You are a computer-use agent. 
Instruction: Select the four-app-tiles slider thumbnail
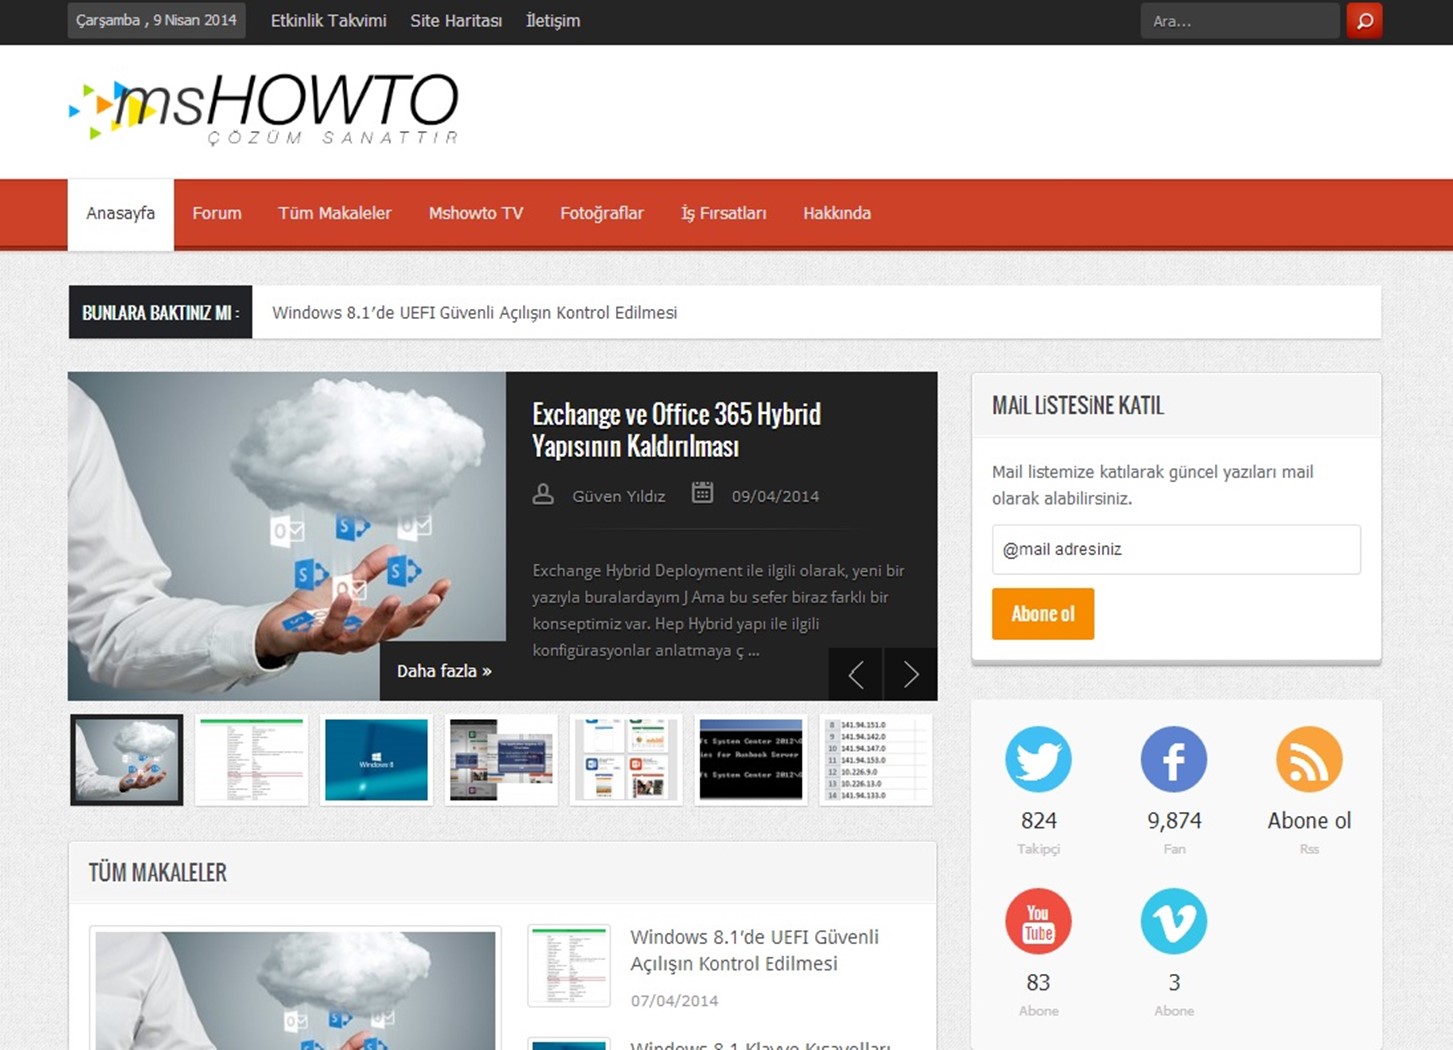[626, 760]
